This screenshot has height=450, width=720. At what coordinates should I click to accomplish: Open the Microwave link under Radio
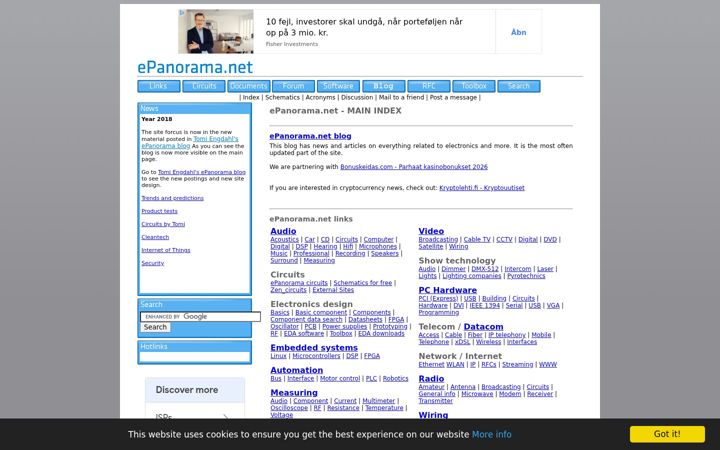[477, 394]
